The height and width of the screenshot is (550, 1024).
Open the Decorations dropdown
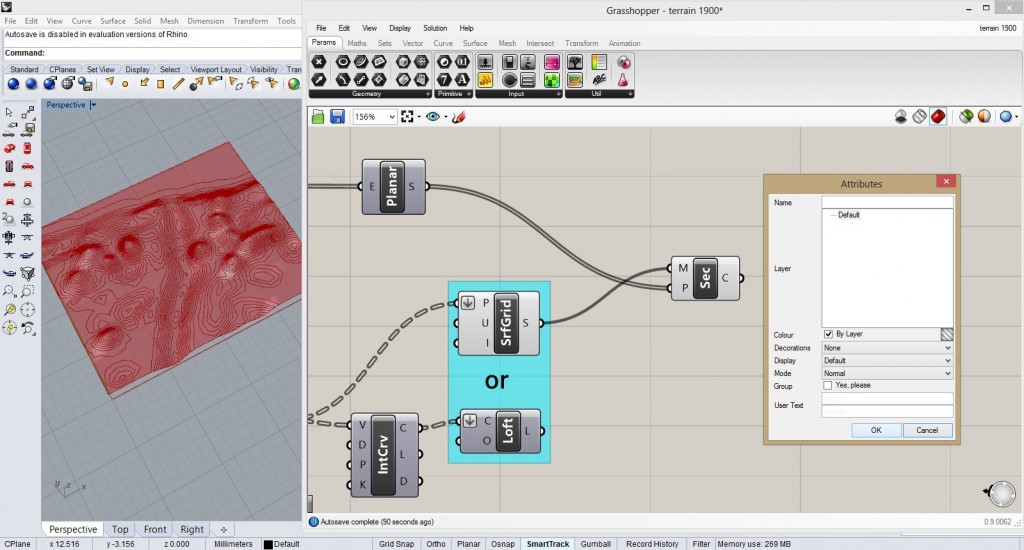click(x=886, y=348)
